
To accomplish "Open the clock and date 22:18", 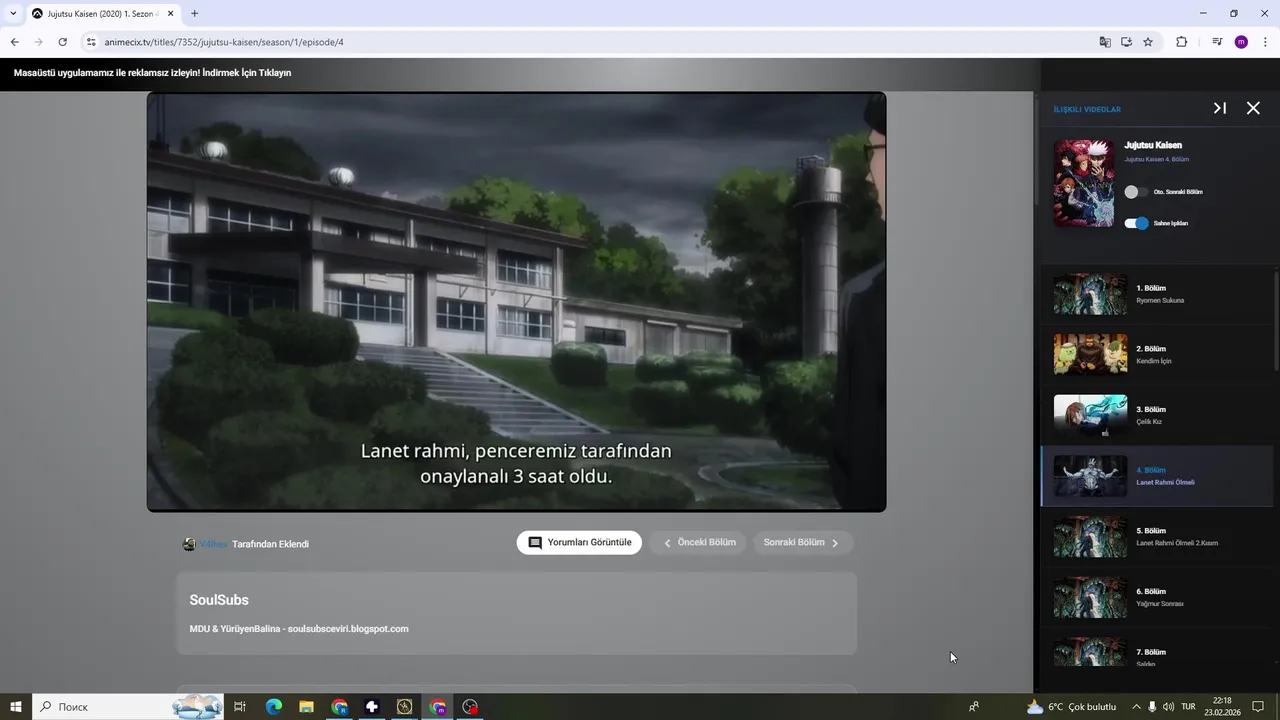I will pos(1222,707).
